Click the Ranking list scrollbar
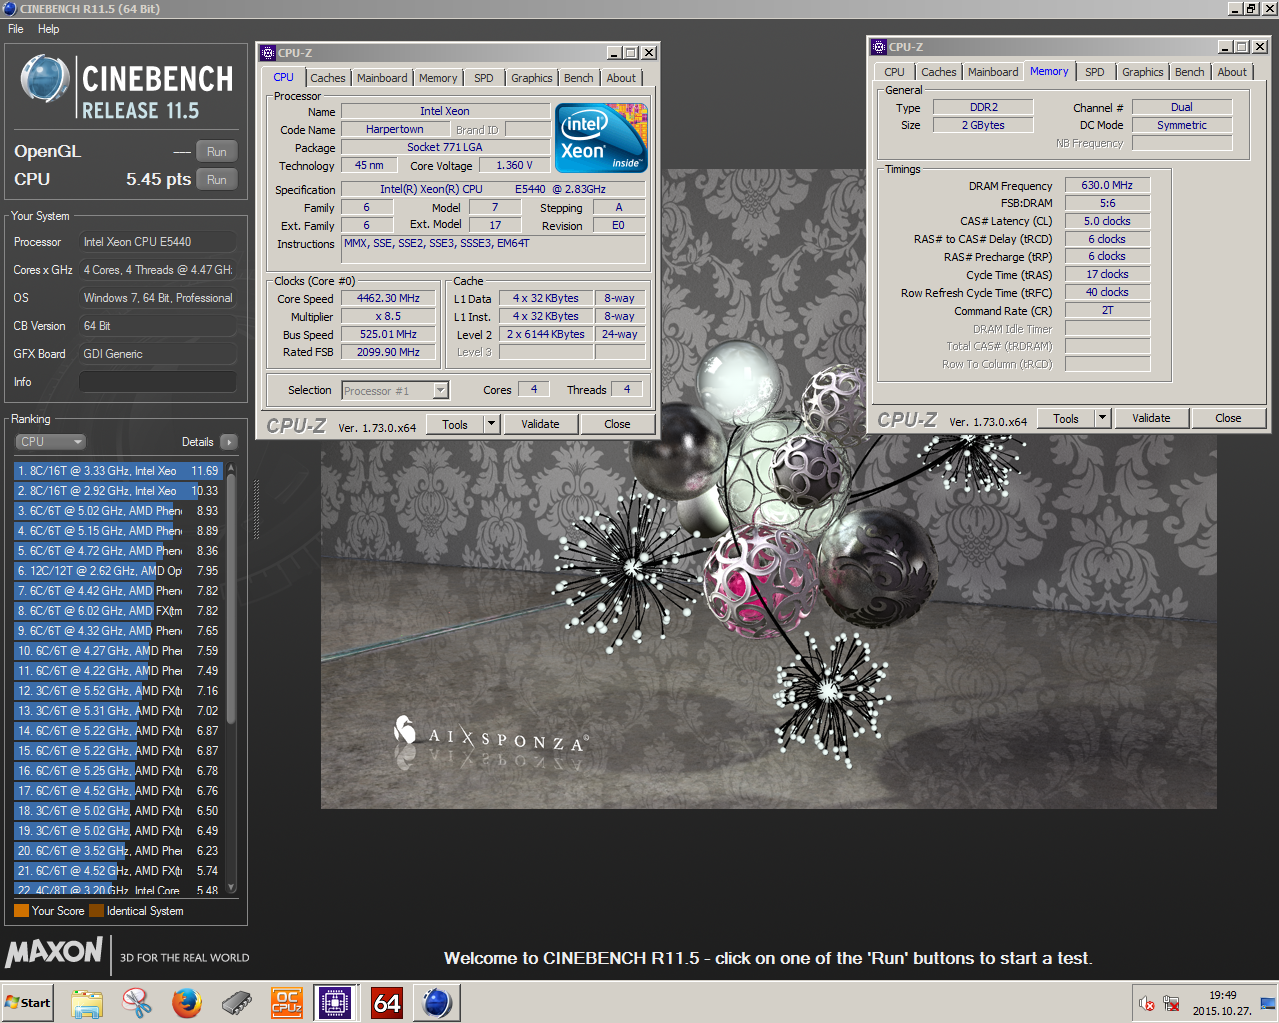 [232, 598]
